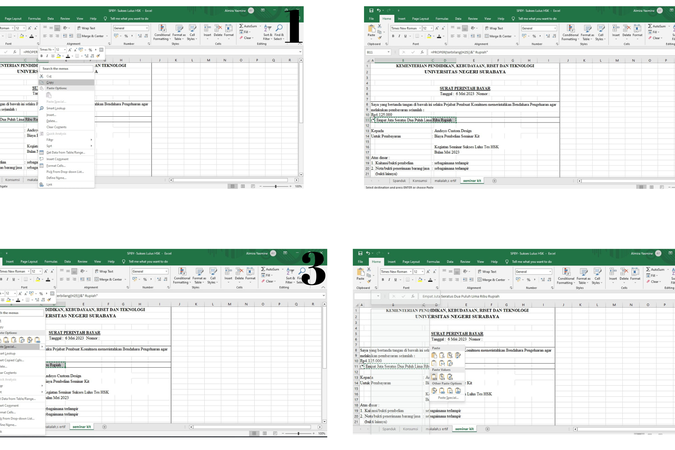Viewport: 675px width, 450px height.
Task: Pick the font color A in top-right window
Action: (439, 36)
